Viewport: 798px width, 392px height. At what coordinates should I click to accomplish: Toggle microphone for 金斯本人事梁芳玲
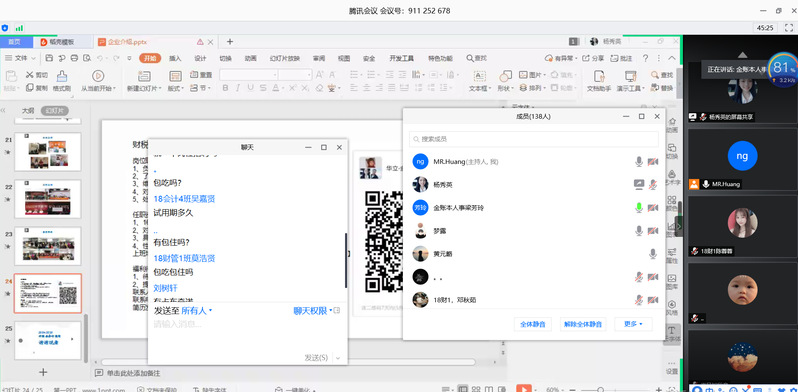tap(639, 208)
